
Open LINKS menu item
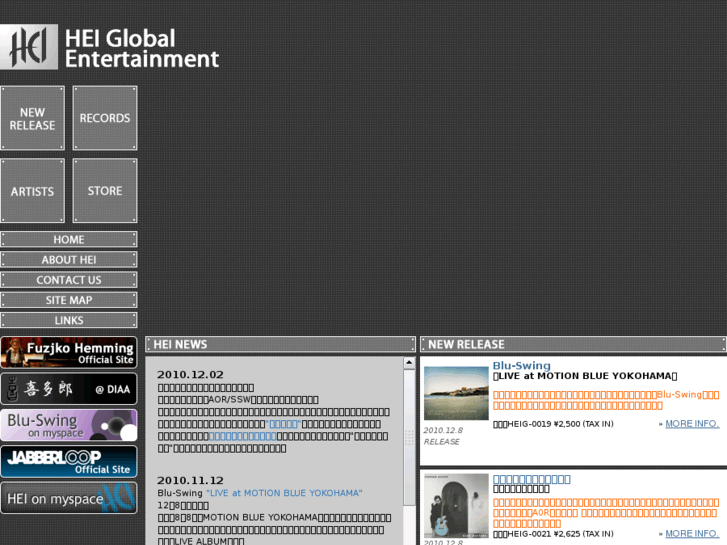[69, 320]
